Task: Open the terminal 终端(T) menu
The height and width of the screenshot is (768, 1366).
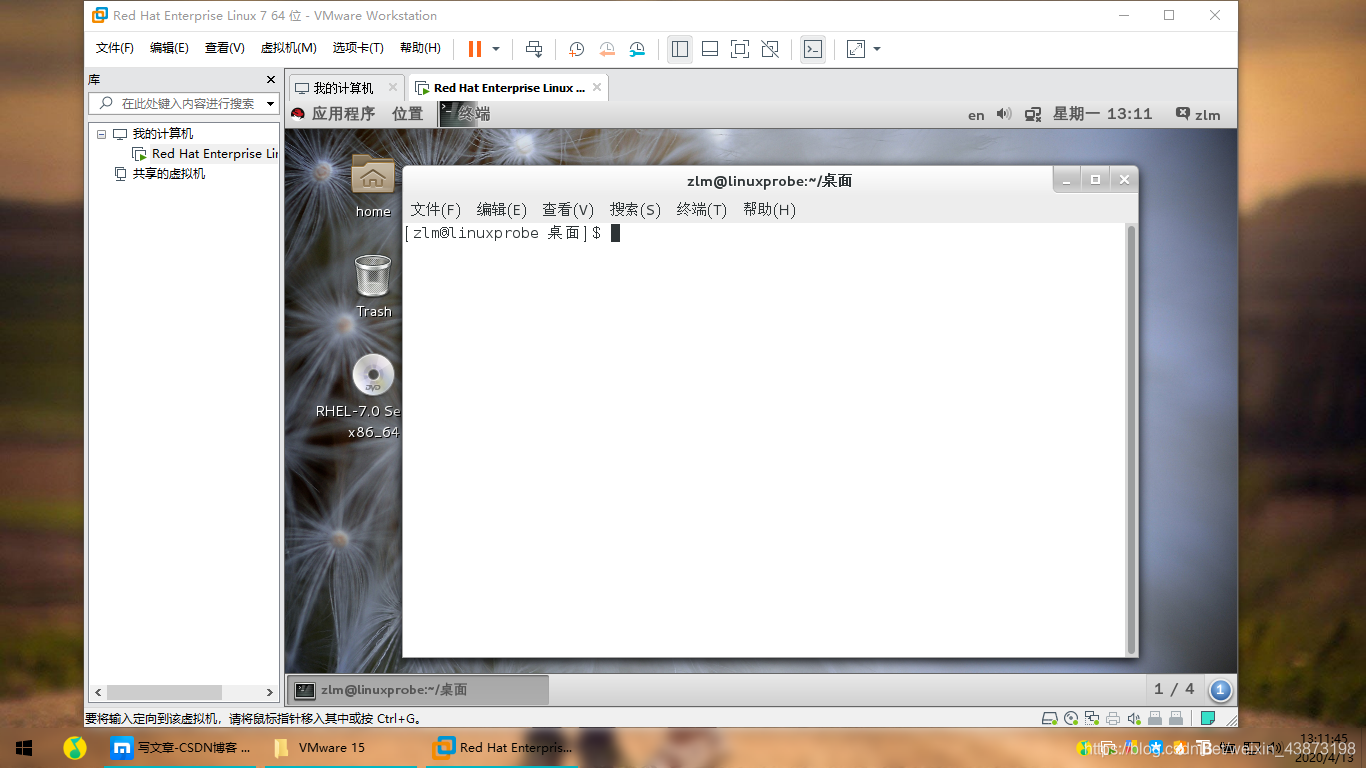Action: pos(702,209)
